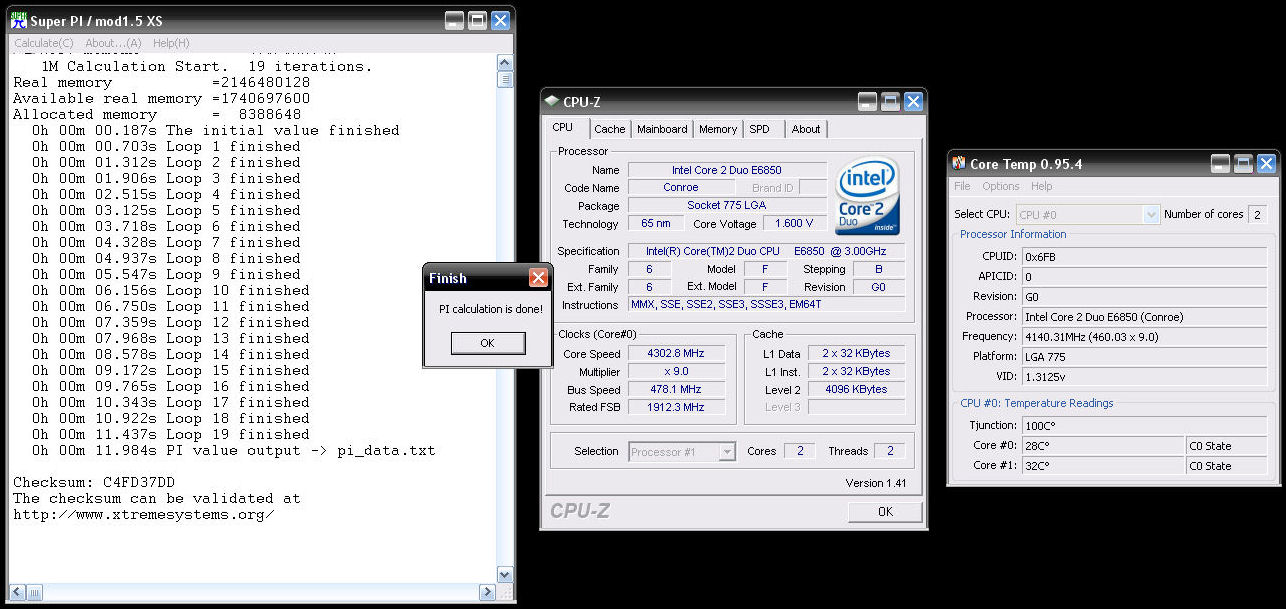Click the Threads value in CPU-Z
Image resolution: width=1286 pixels, height=609 pixels.
890,452
